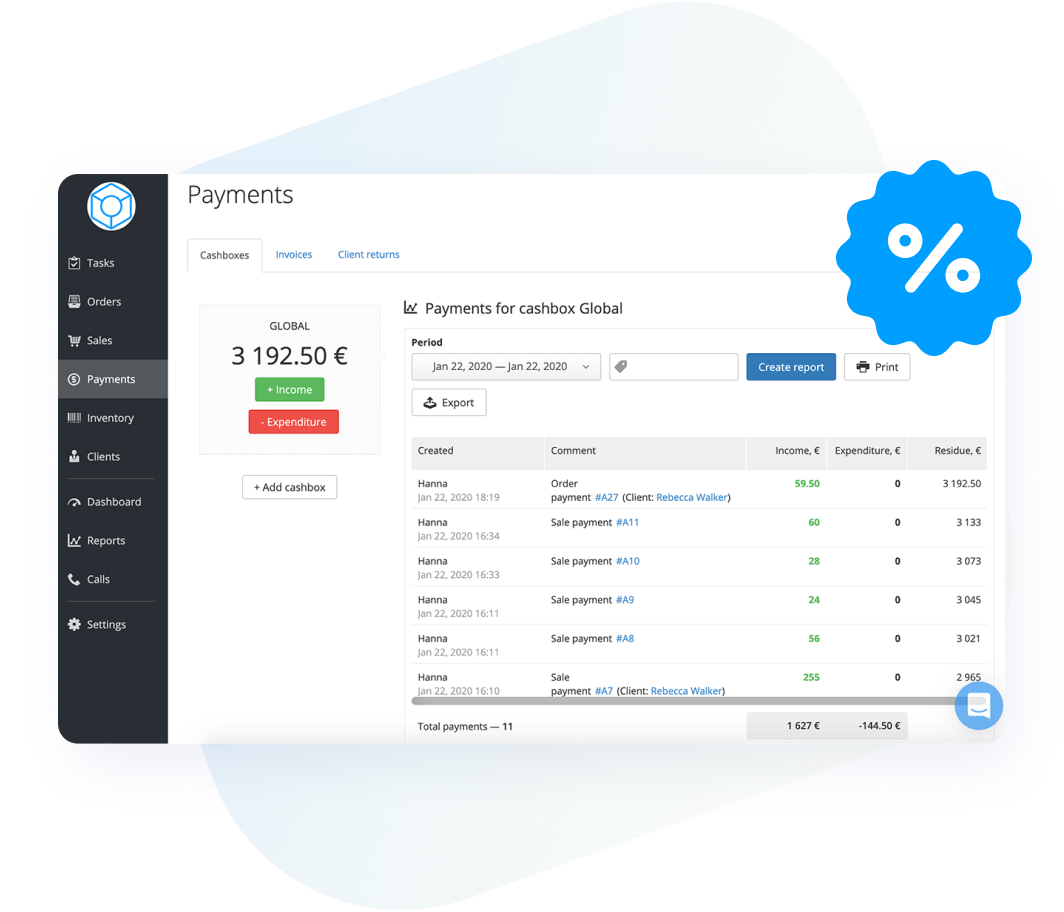Image resolution: width=1064 pixels, height=912 pixels.
Task: Open Settings gear in sidebar
Action: pyautogui.click(x=106, y=625)
